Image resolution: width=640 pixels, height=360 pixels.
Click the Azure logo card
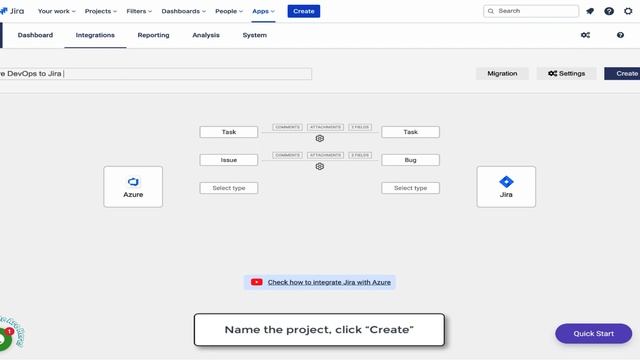pyautogui.click(x=133, y=187)
